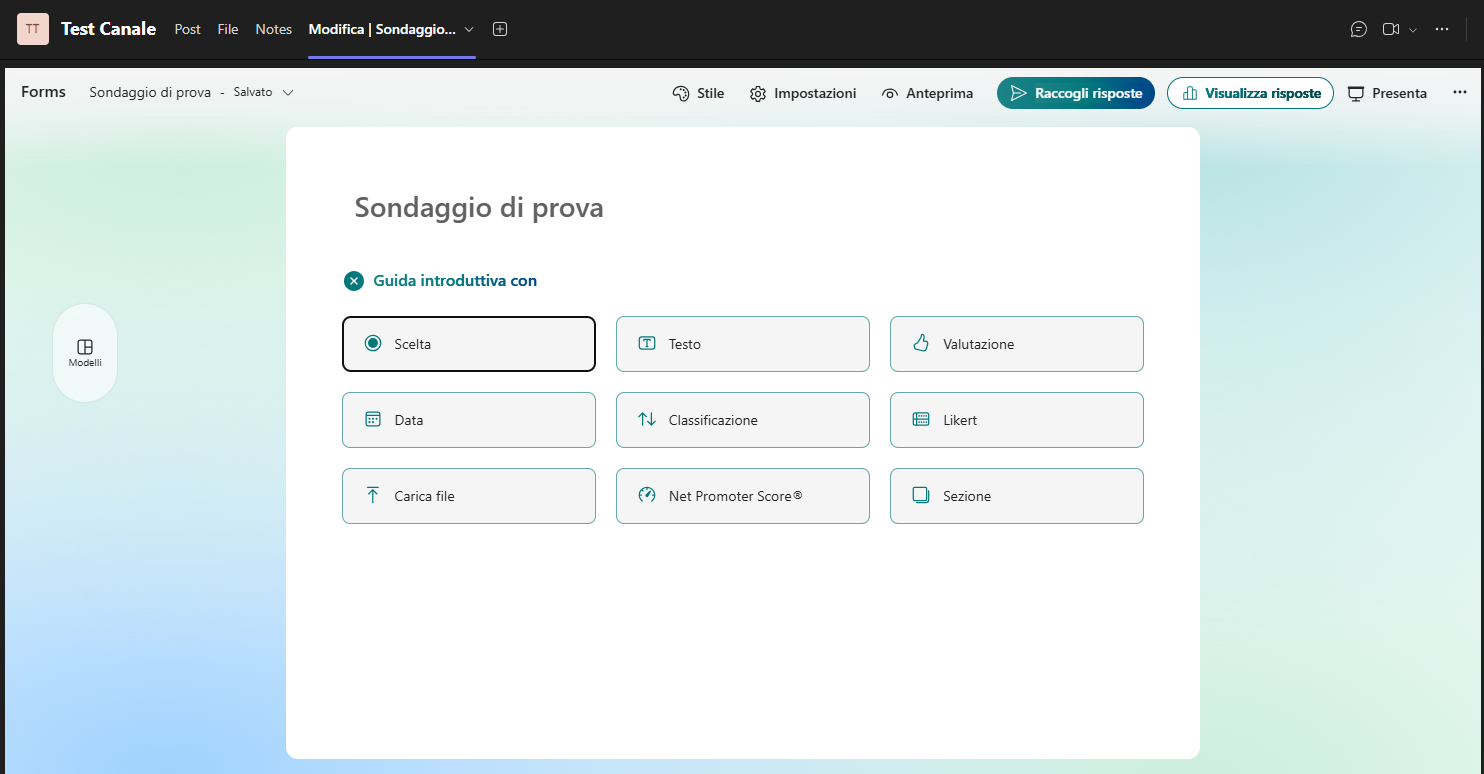Add a Valutazione rating question
This screenshot has width=1484, height=774.
point(1017,344)
